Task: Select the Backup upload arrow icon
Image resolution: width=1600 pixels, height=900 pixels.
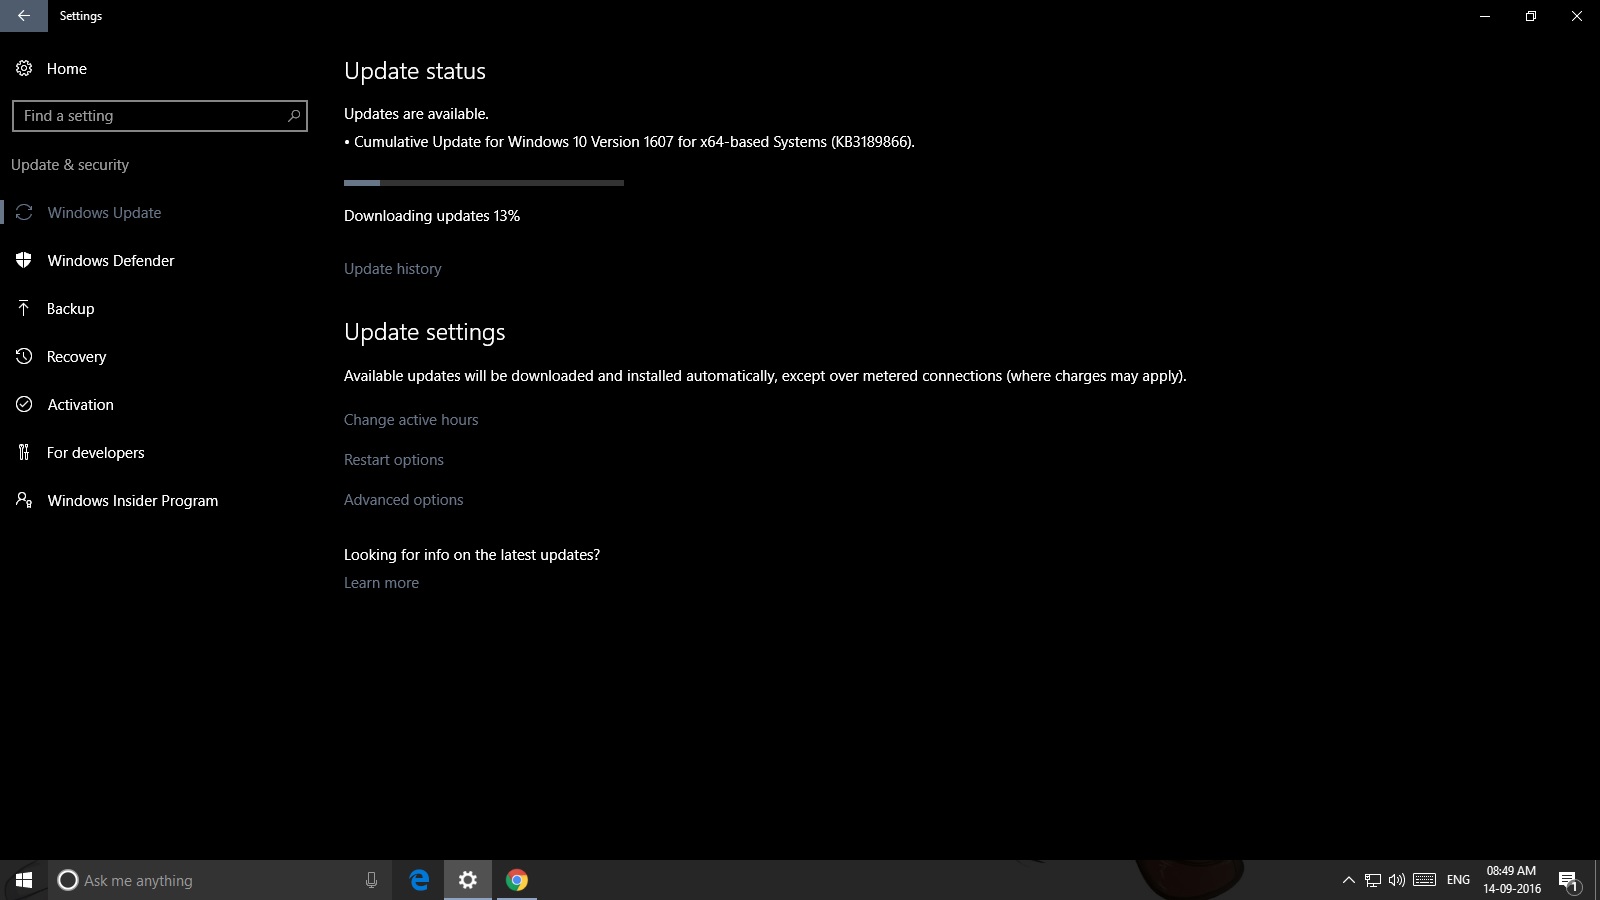Action: coord(24,308)
